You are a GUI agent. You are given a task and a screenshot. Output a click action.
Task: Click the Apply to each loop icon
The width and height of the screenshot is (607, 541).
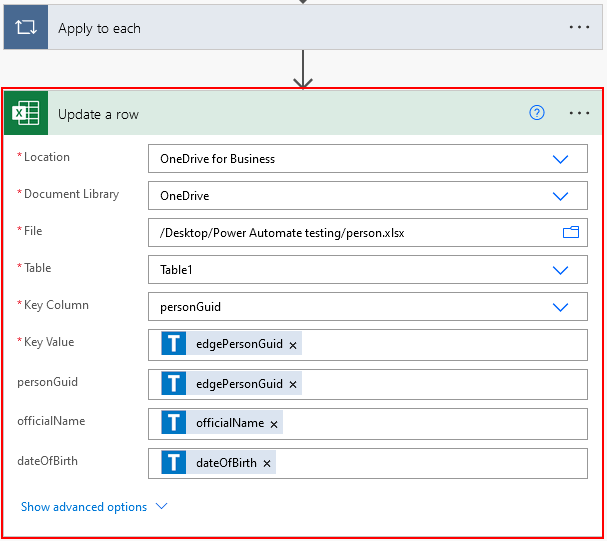click(x=26, y=27)
